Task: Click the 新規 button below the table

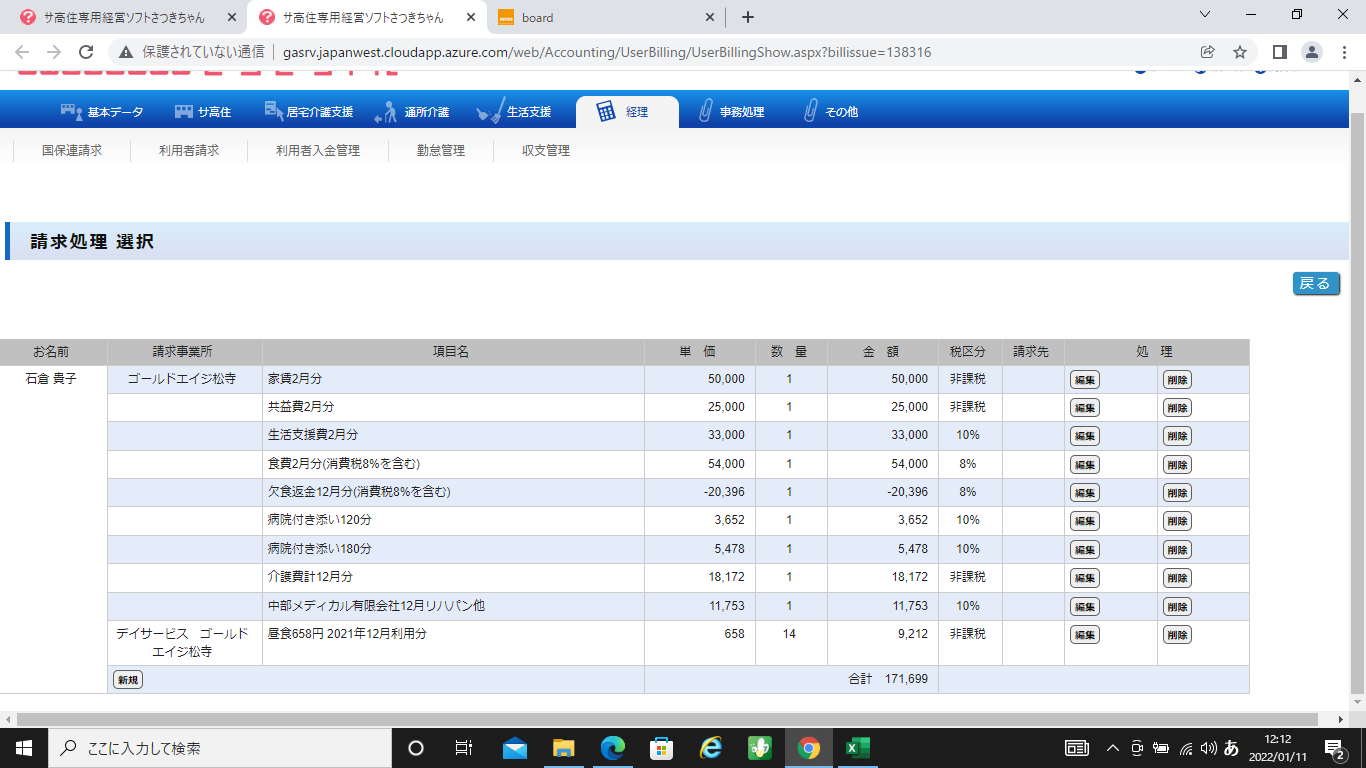Action: [128, 680]
